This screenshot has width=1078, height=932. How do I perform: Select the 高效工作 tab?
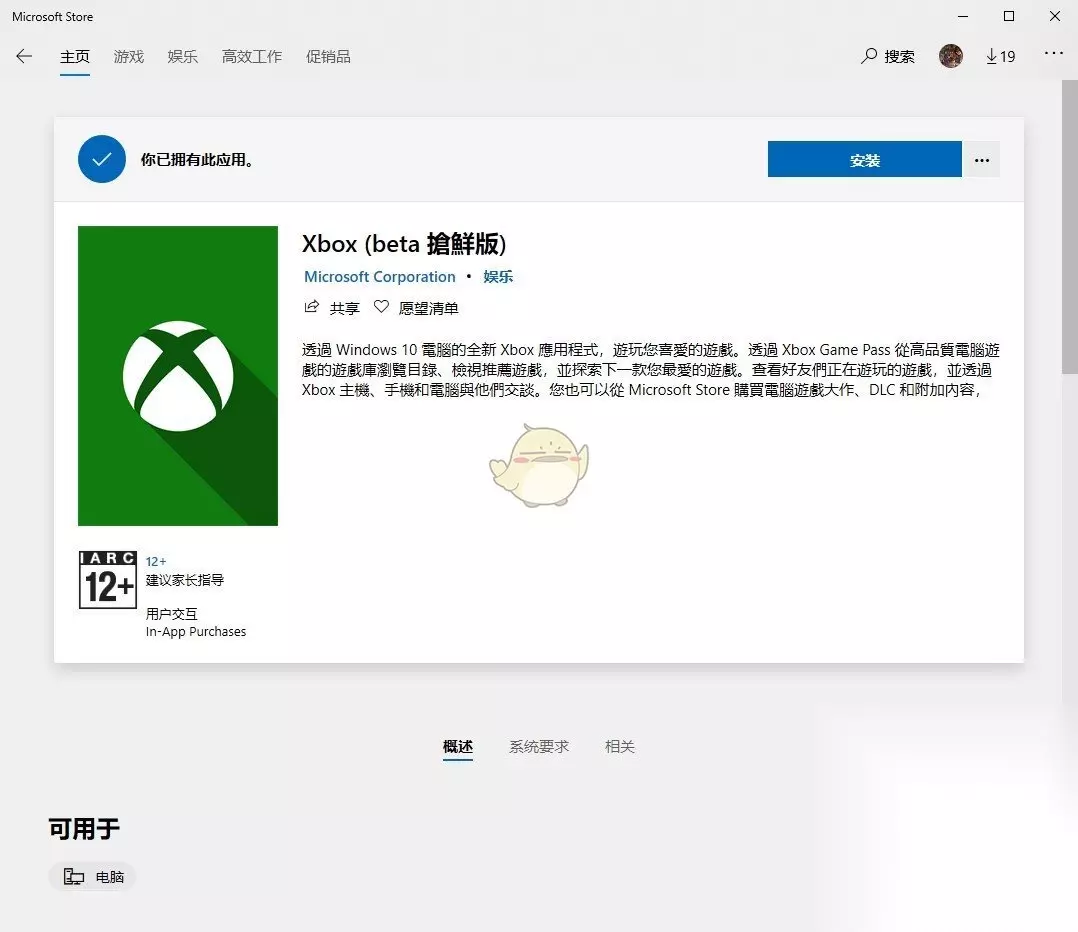tap(252, 57)
